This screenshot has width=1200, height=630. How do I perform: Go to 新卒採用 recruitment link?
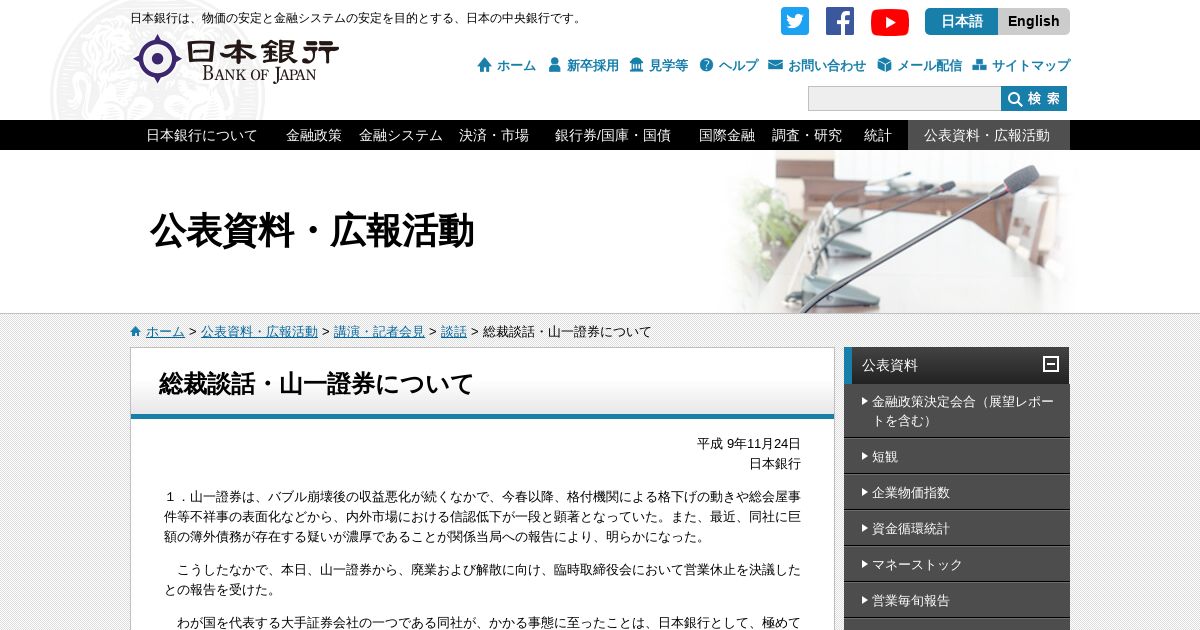[593, 65]
